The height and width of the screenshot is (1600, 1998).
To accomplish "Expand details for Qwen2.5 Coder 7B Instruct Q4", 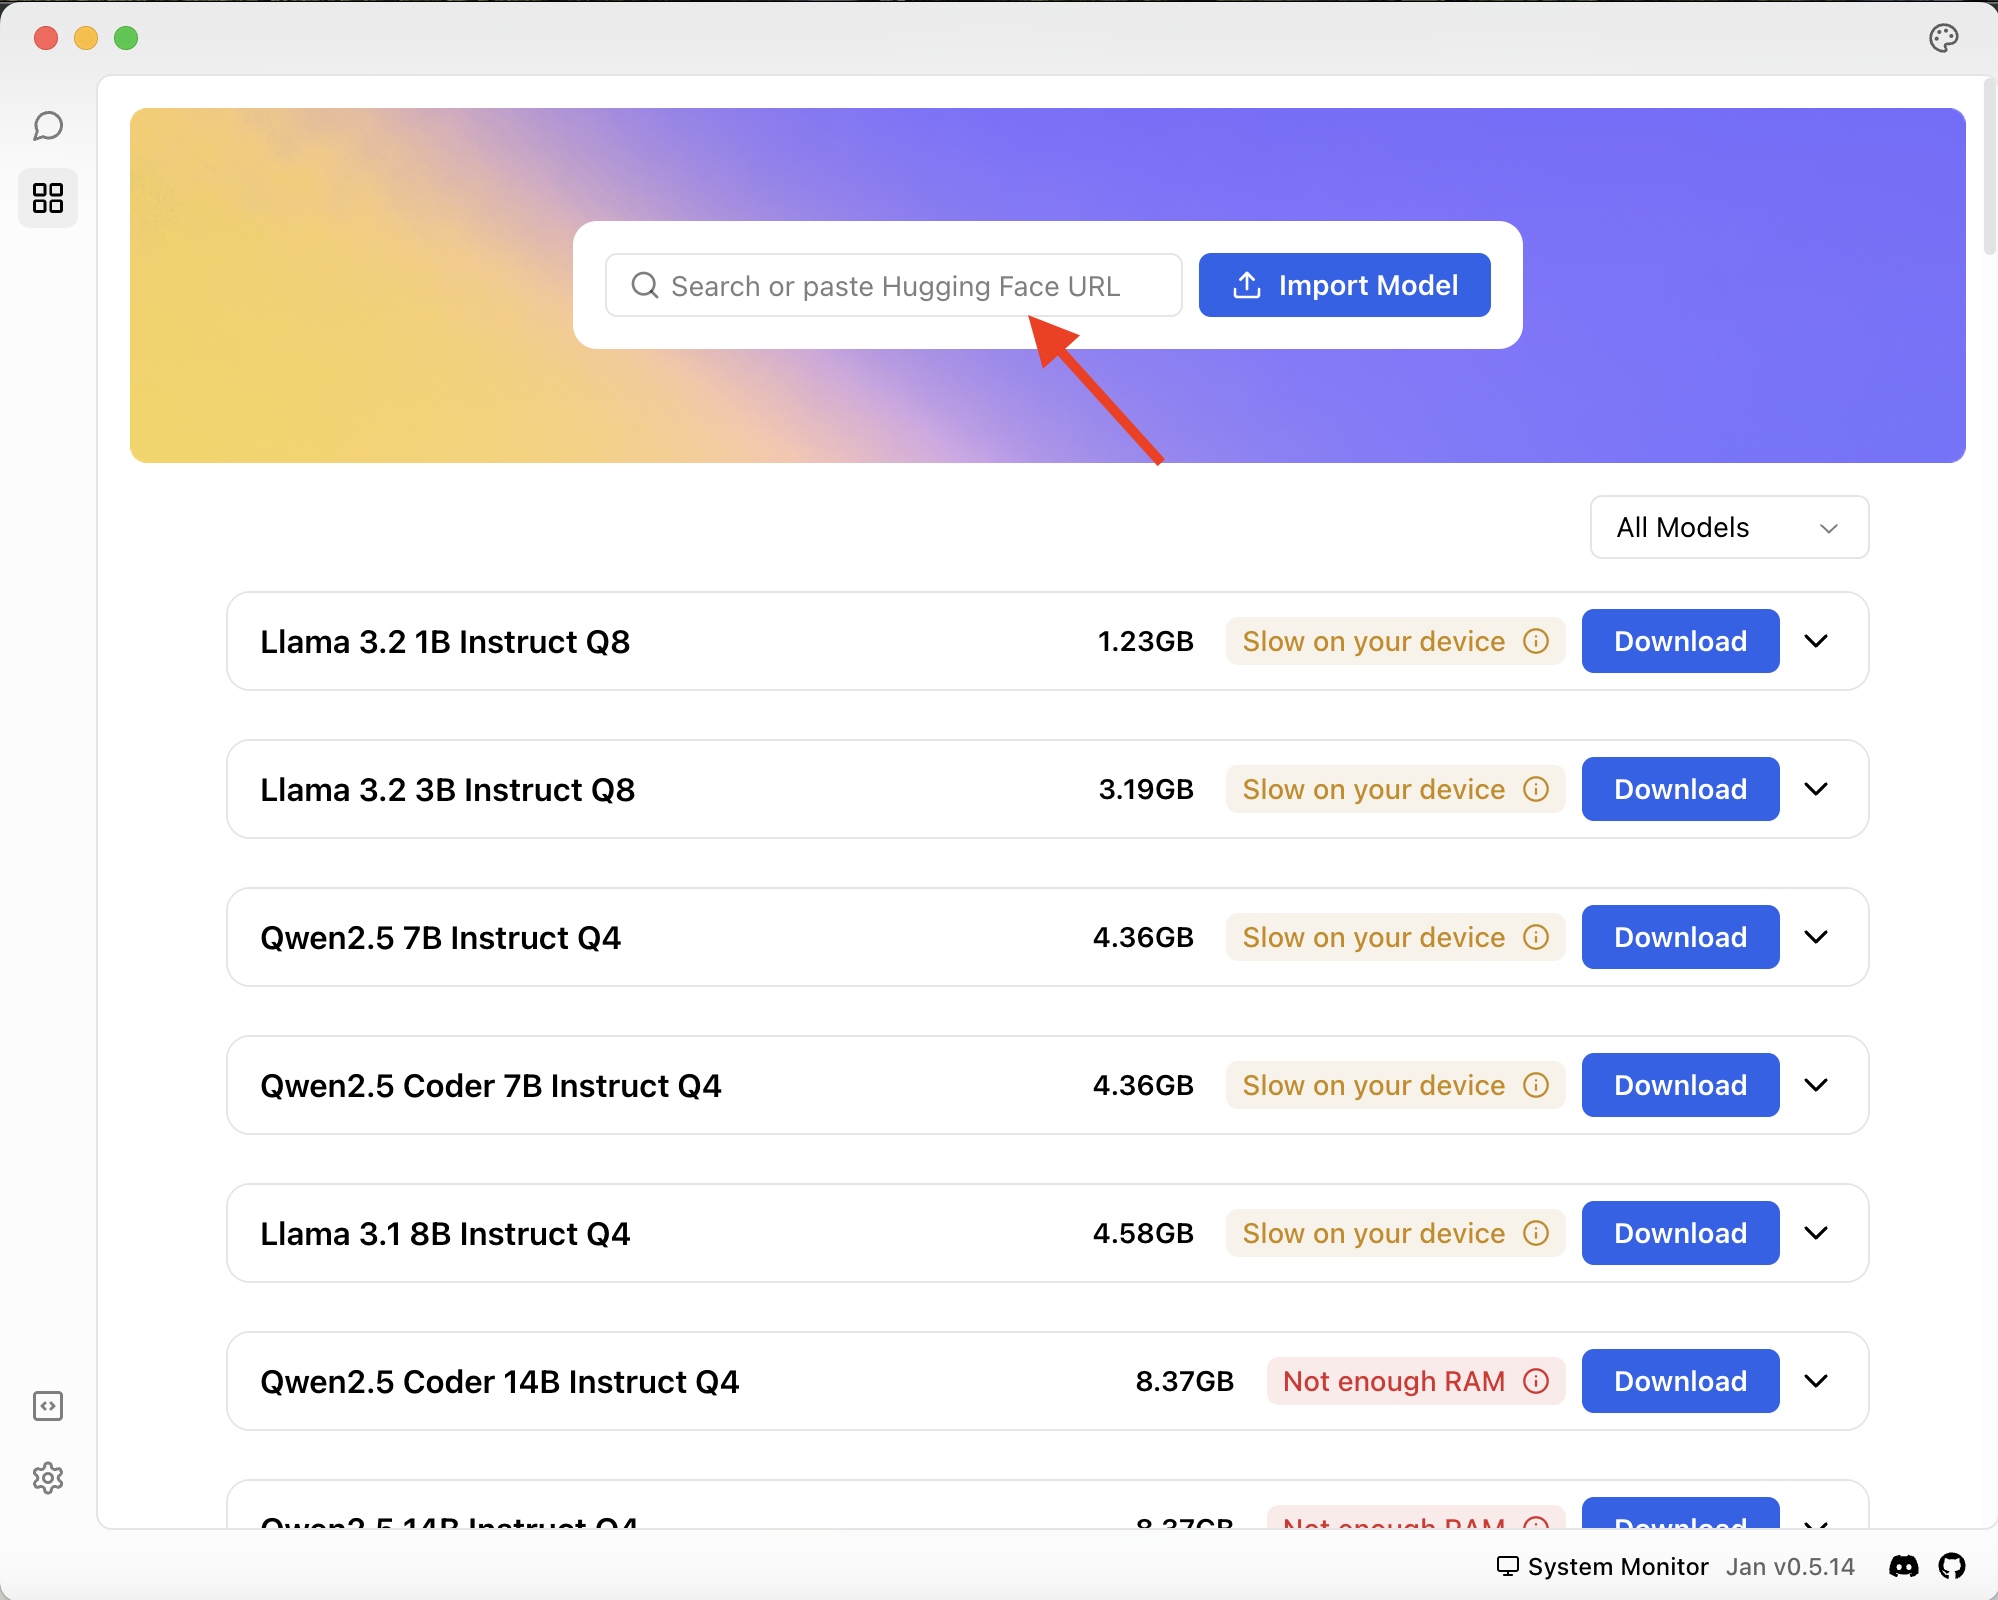I will (x=1817, y=1085).
